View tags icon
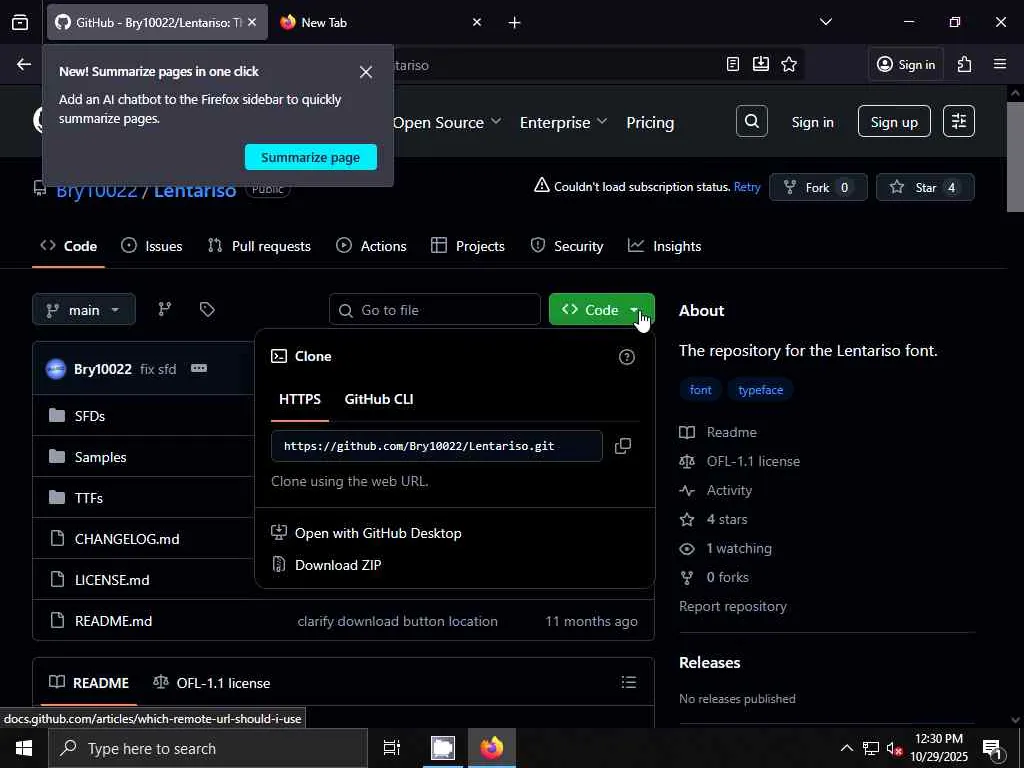 207,310
